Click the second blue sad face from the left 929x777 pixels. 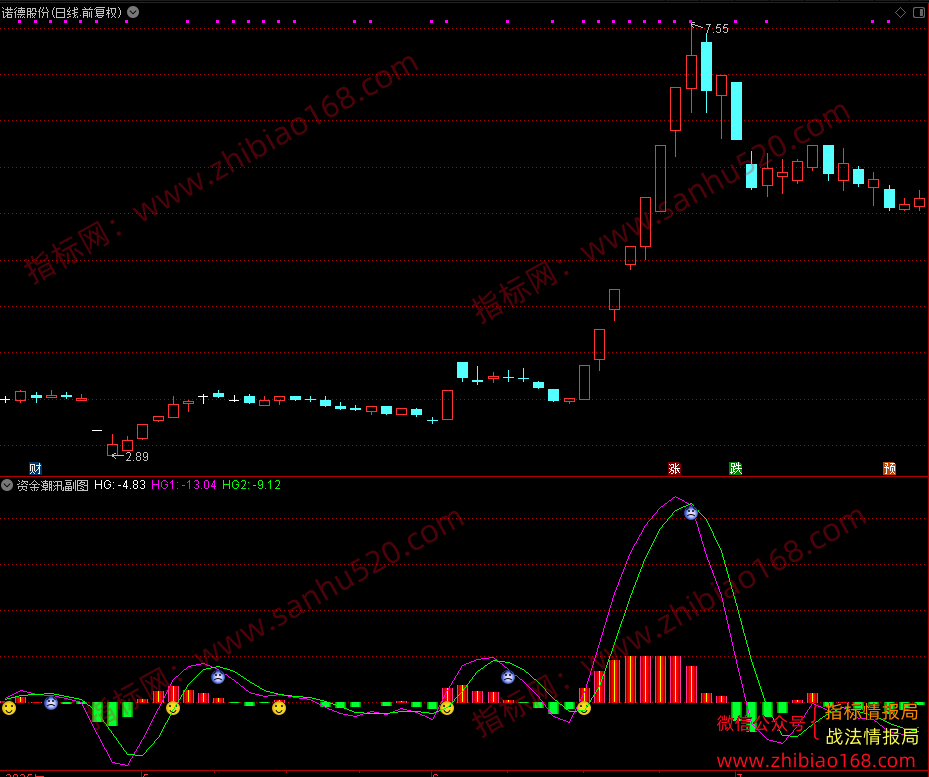218,676
